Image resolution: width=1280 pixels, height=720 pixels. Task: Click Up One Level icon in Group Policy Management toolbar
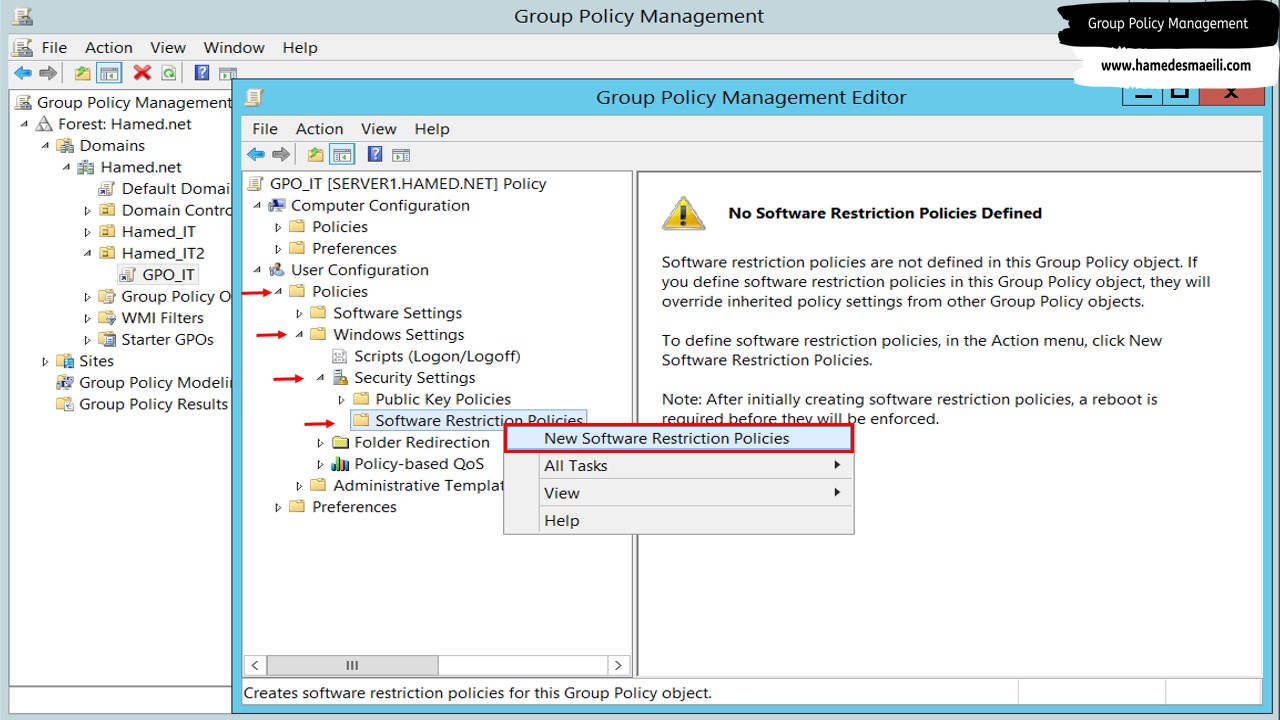click(x=83, y=73)
